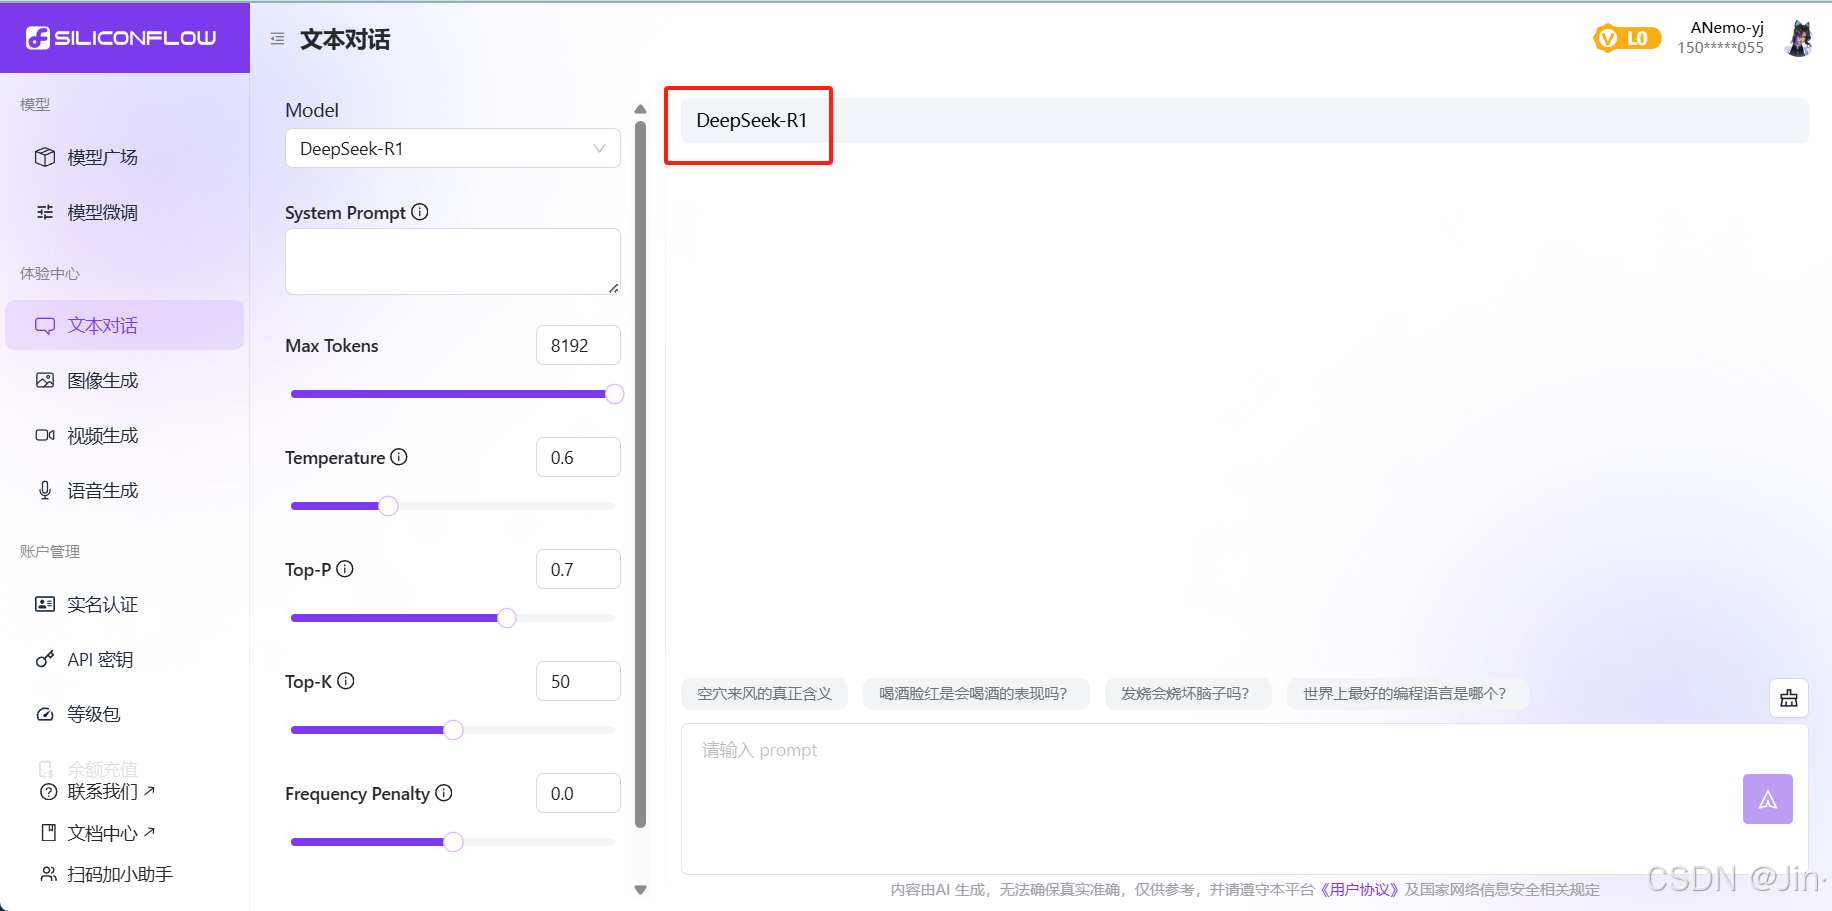Click the Temperature info icon
The image size is (1832, 911).
pyautogui.click(x=399, y=457)
